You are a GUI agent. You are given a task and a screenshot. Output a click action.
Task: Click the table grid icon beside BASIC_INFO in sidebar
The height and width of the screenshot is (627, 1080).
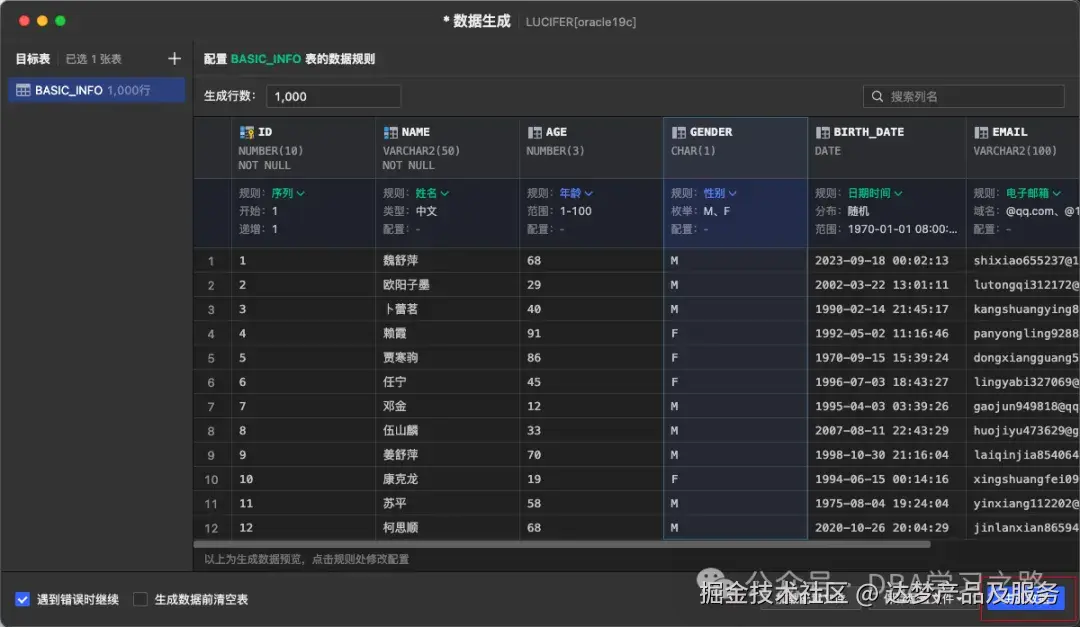[21, 90]
